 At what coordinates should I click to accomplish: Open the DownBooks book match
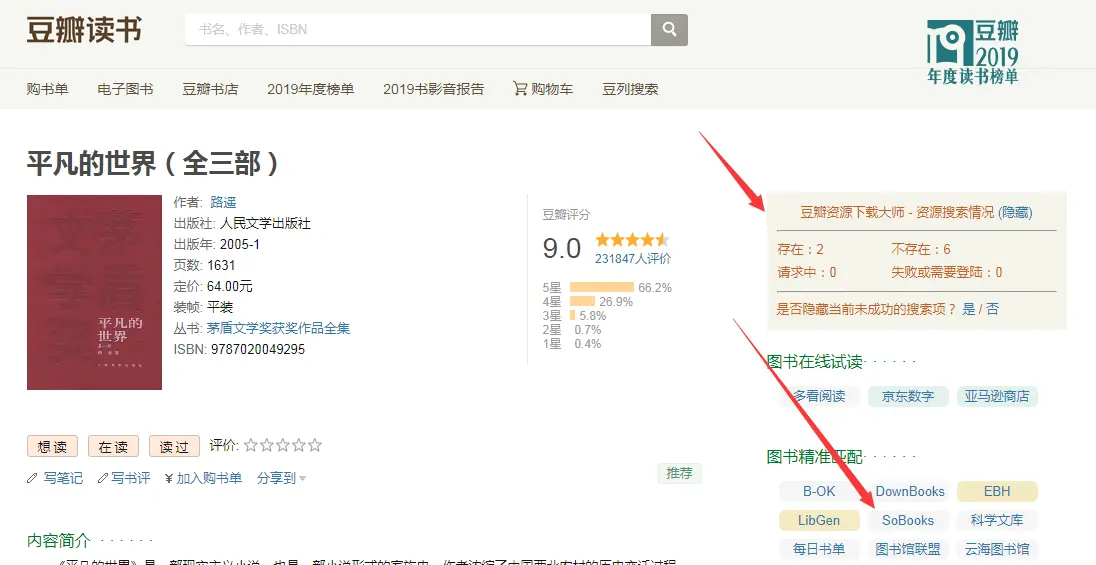point(909,491)
